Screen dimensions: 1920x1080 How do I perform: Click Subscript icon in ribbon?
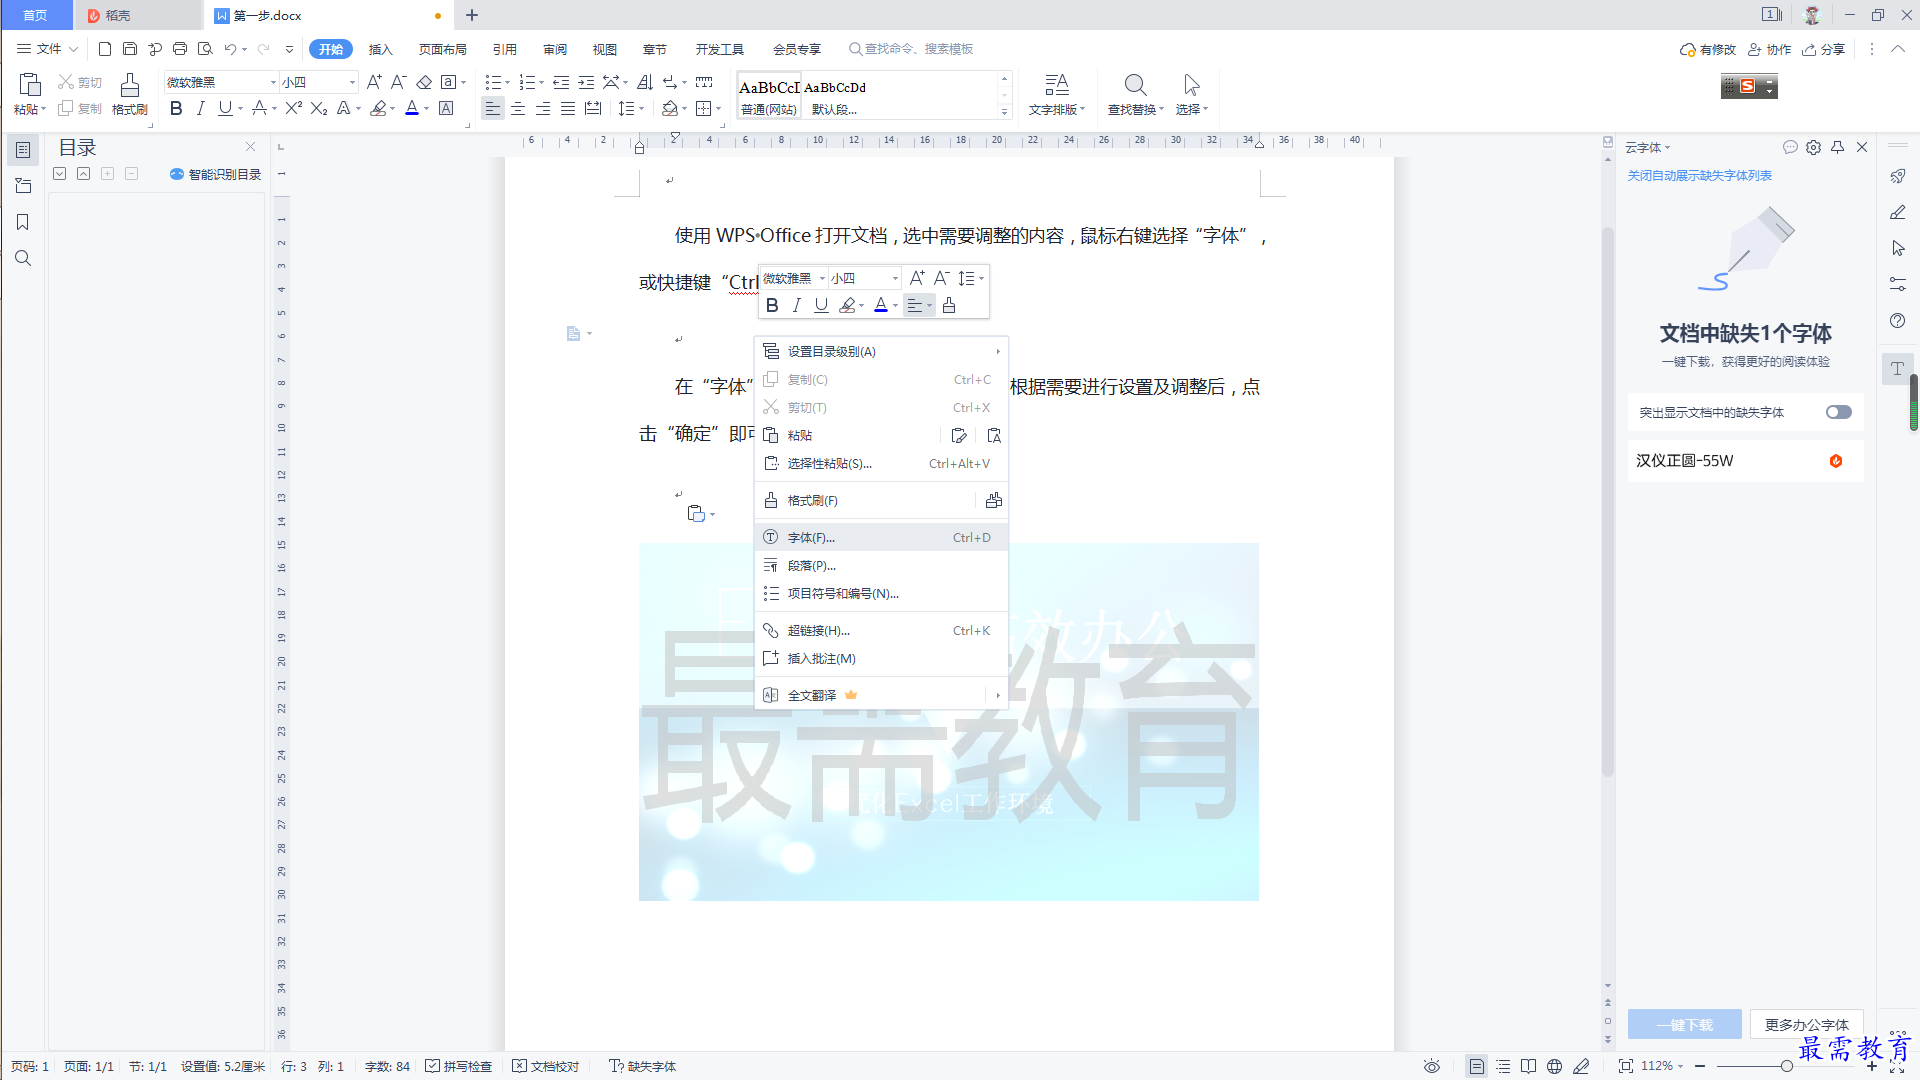coord(319,108)
